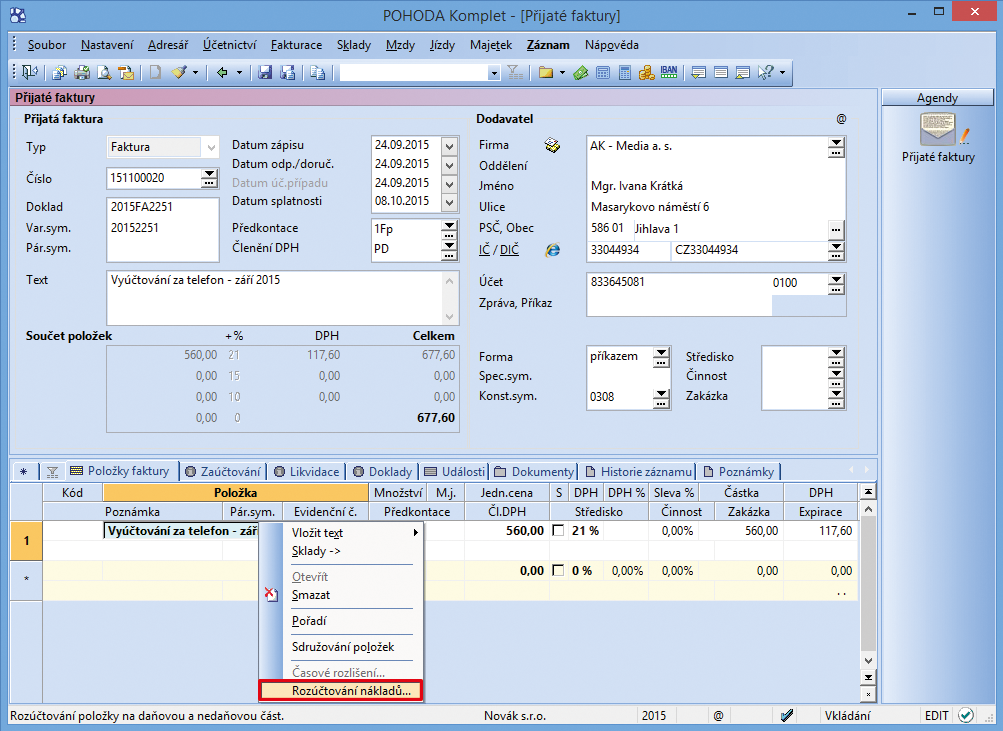The height and width of the screenshot is (731, 1003).
Task: Click the broom cleanup icon
Action: (x=179, y=73)
